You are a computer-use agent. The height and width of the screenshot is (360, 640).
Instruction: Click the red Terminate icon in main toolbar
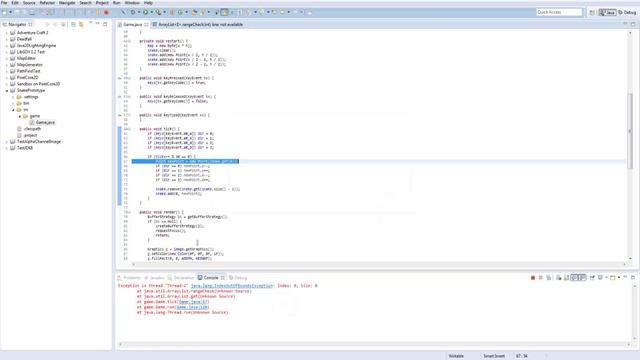point(106,12)
